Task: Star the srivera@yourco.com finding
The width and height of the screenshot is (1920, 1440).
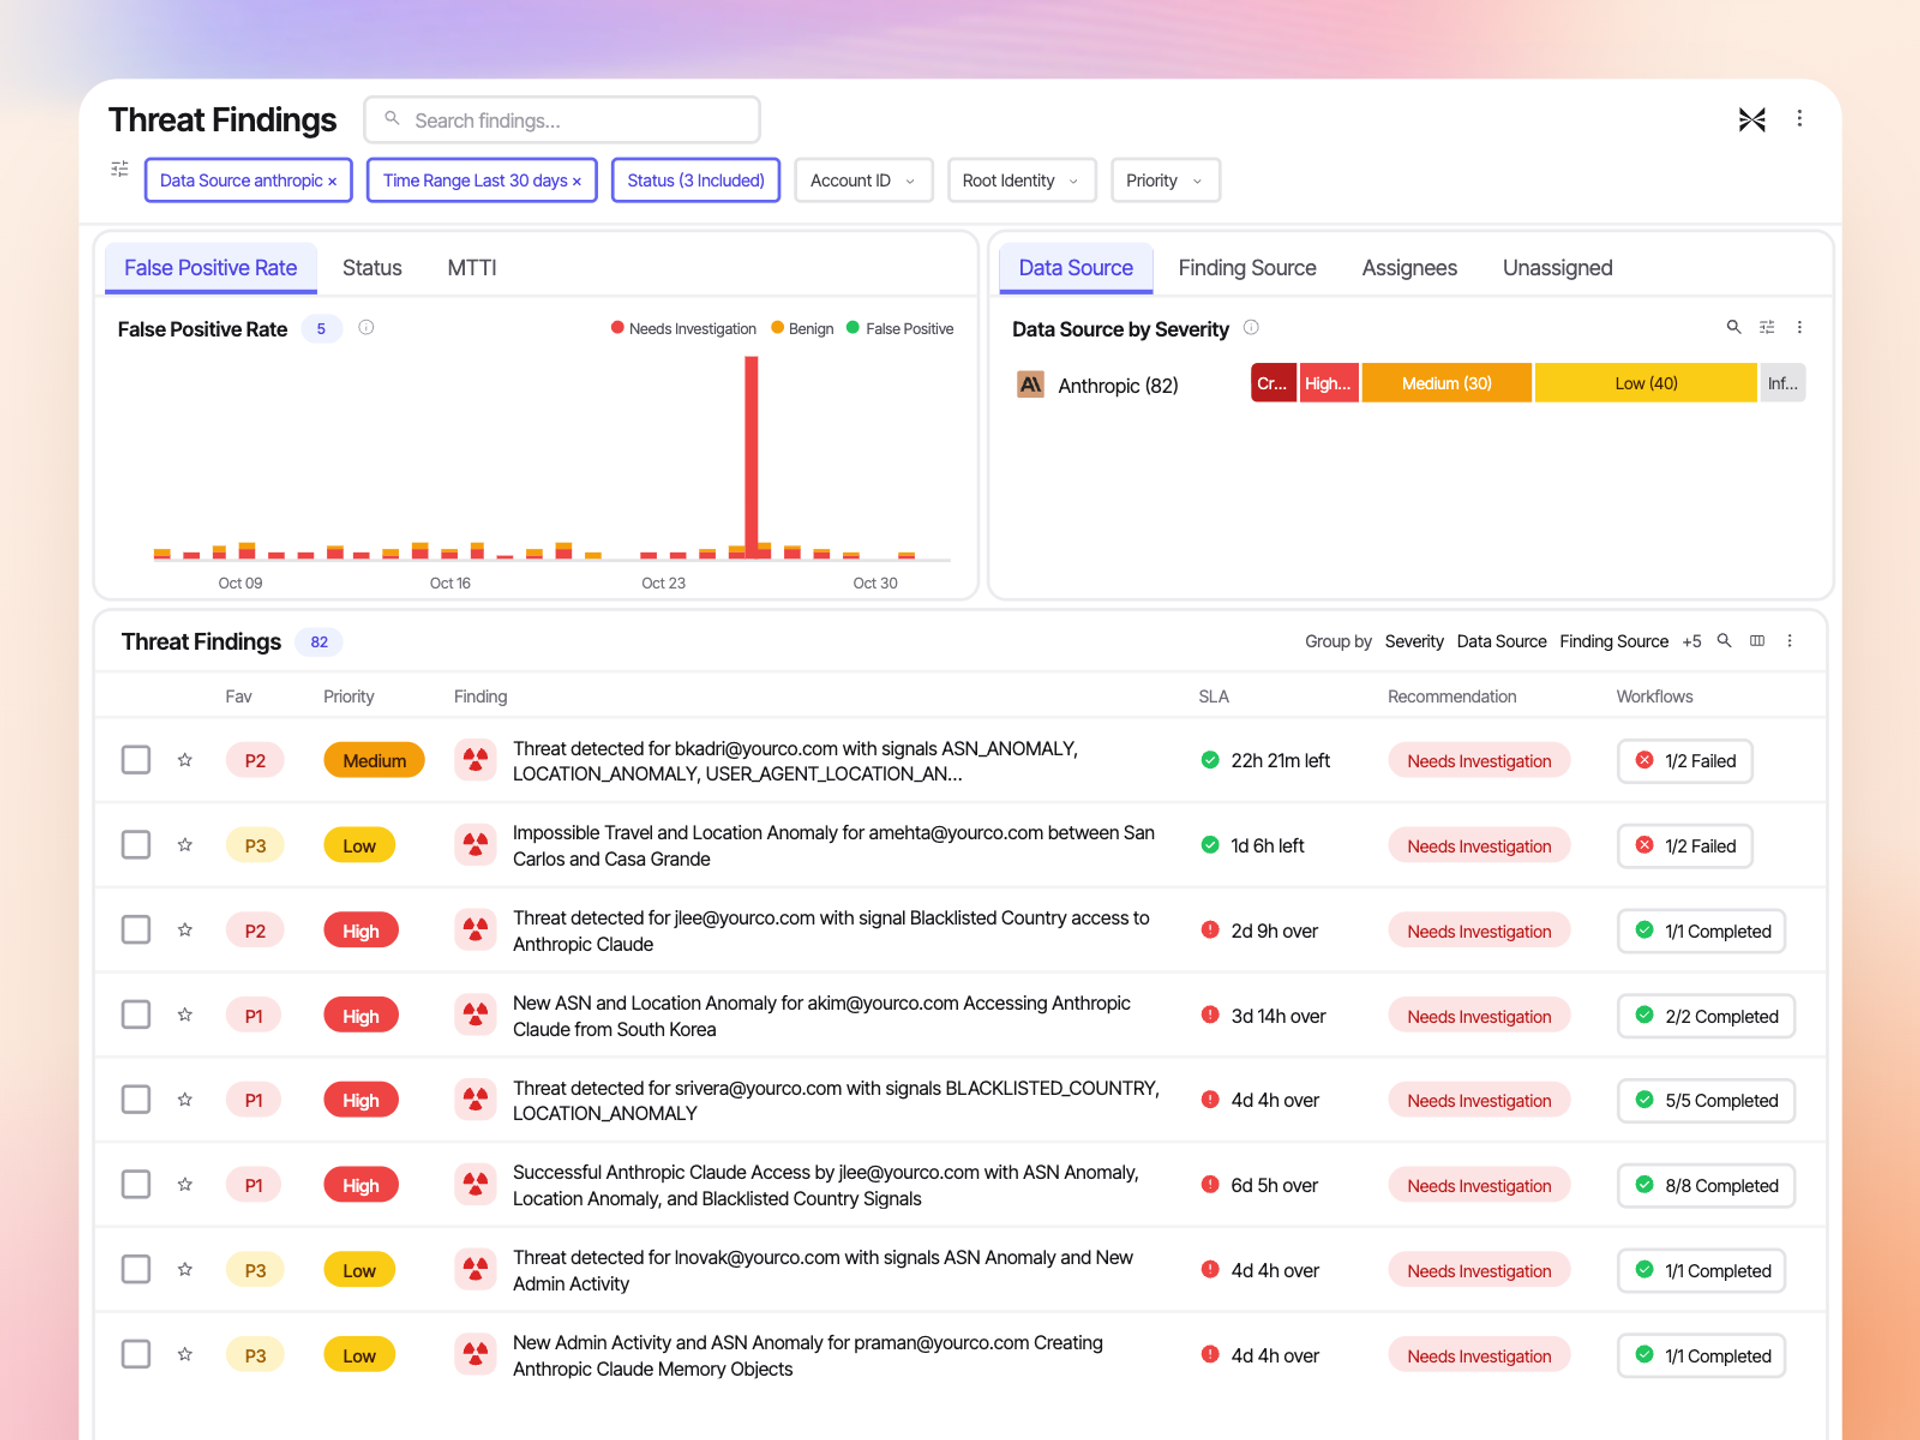Action: point(185,1100)
